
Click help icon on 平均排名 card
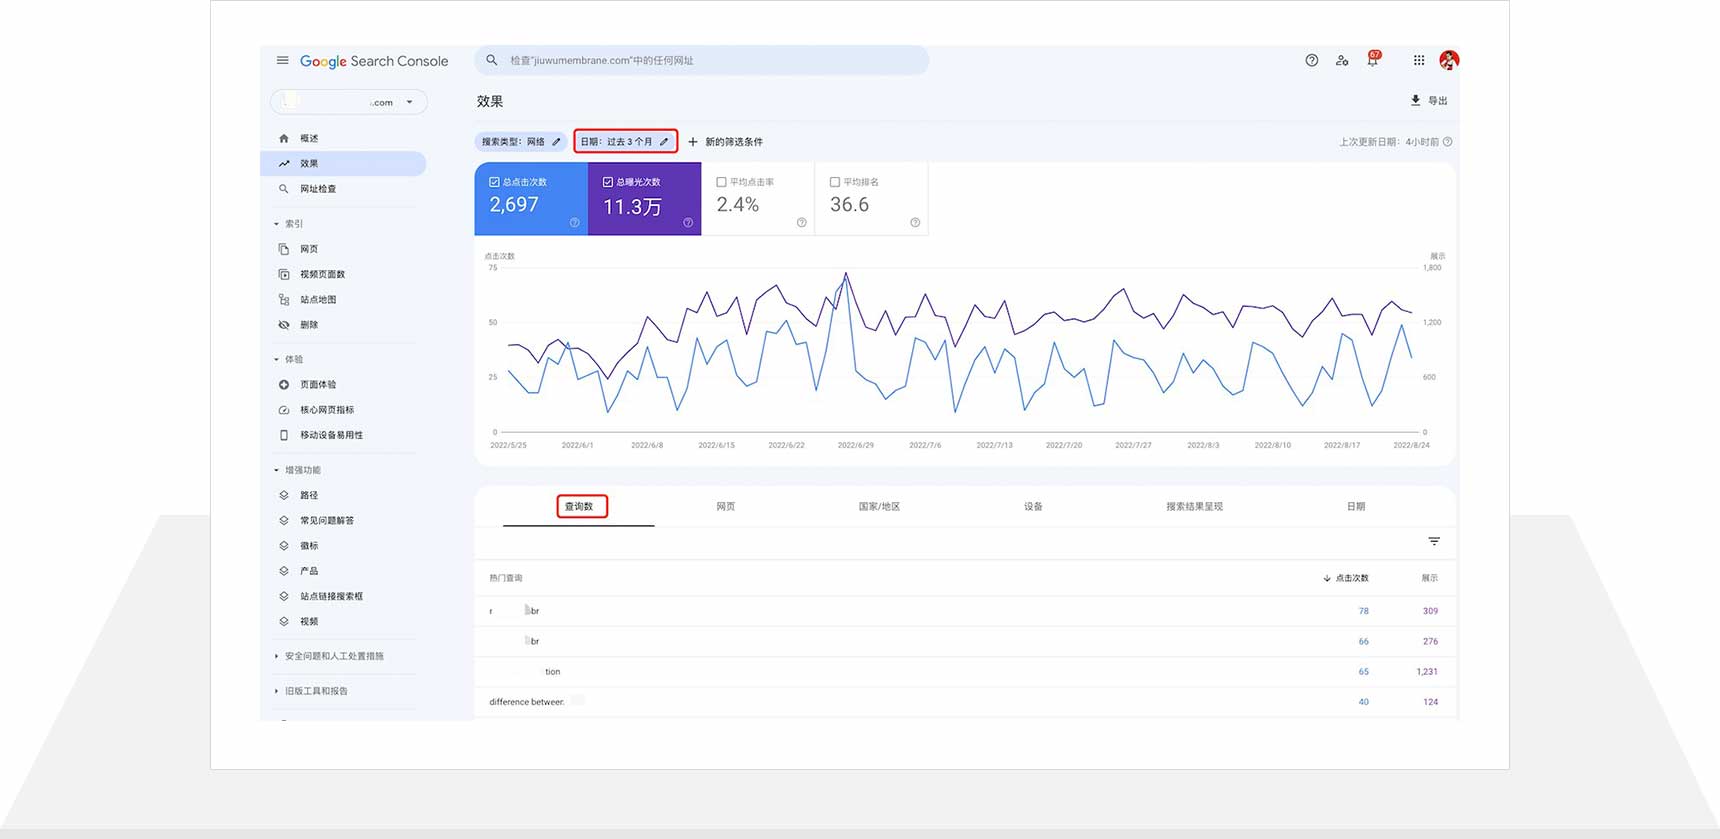915,223
